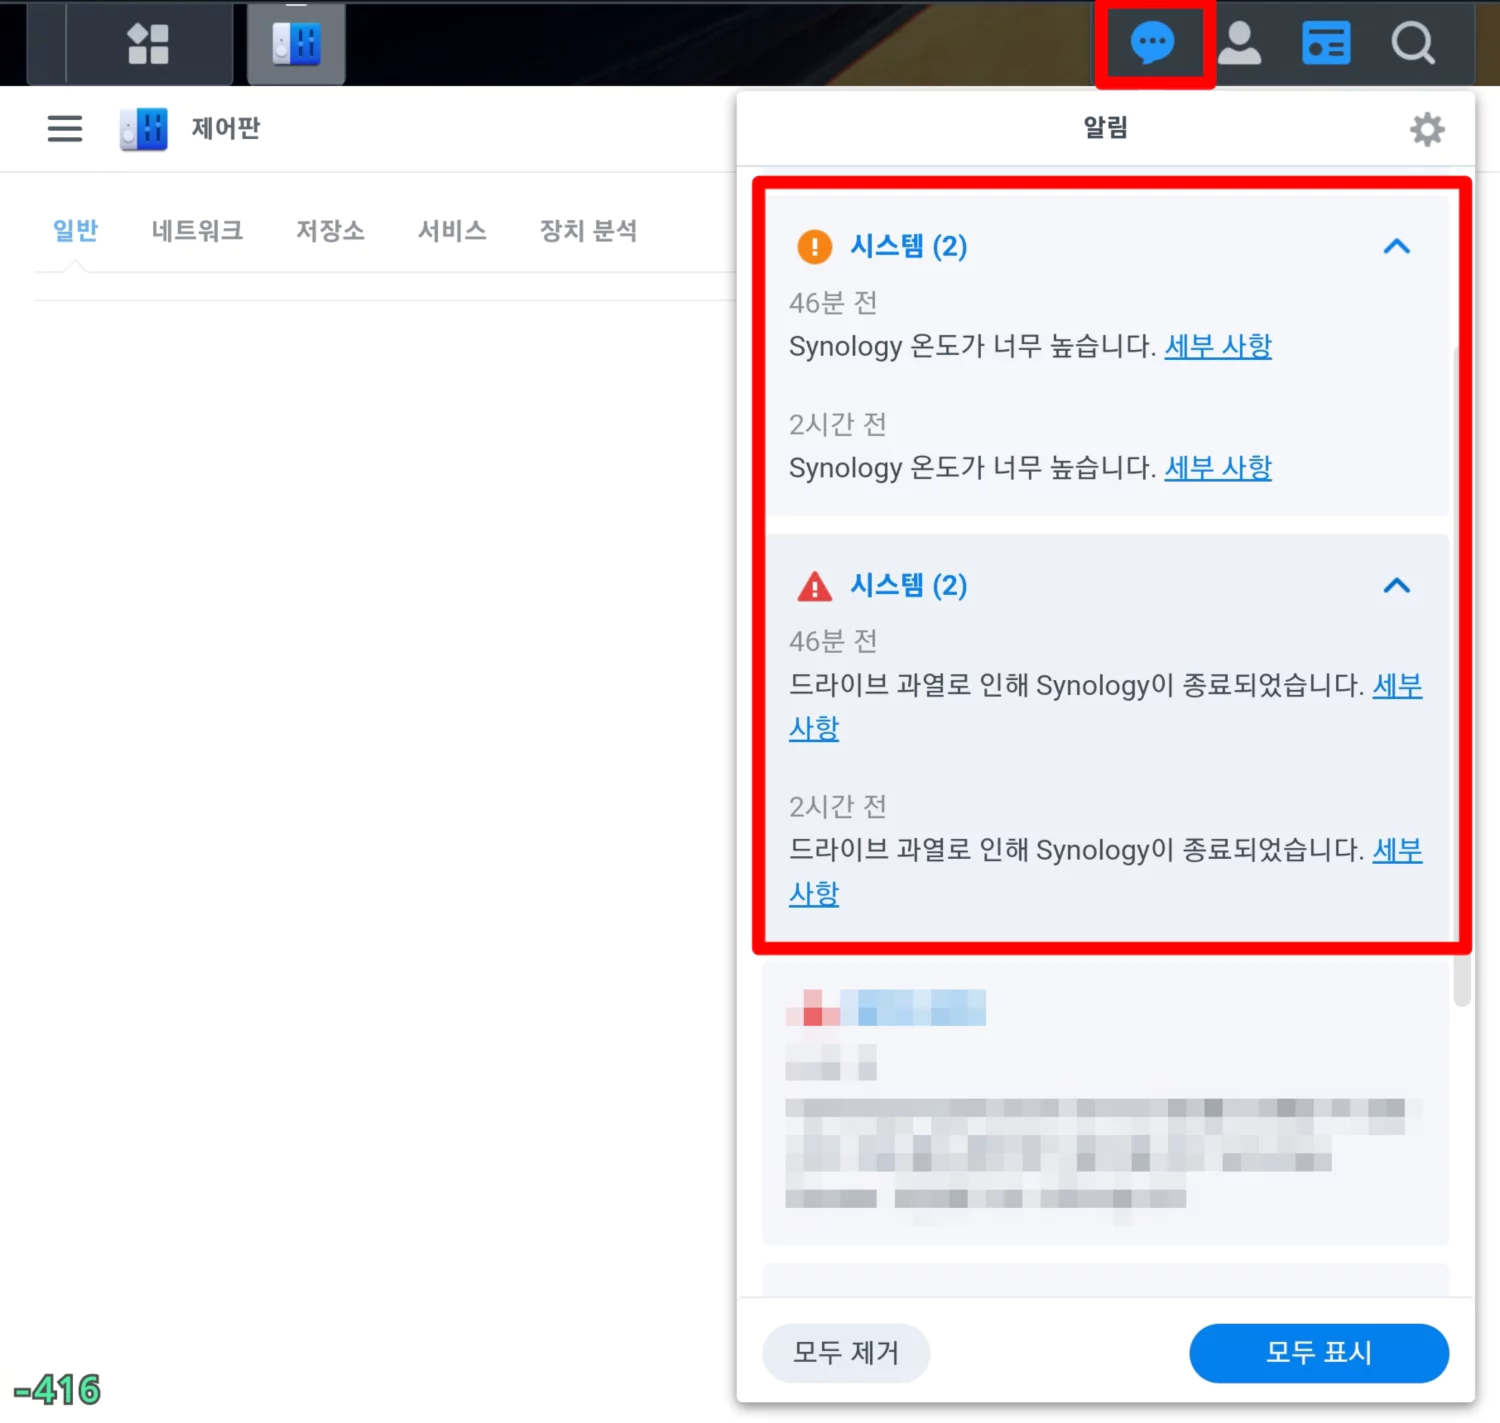Switch to the 저장소 tab
This screenshot has width=1500, height=1423.
pos(330,231)
